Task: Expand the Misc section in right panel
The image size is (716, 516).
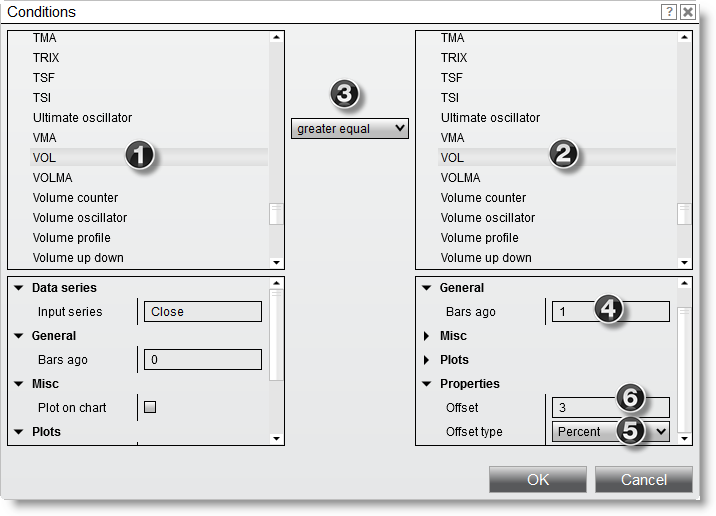Action: 425,336
